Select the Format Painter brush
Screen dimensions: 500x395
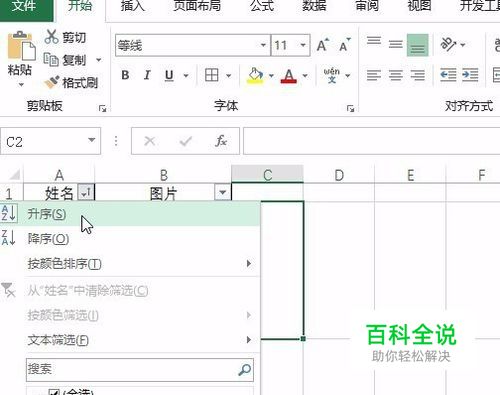(71, 82)
